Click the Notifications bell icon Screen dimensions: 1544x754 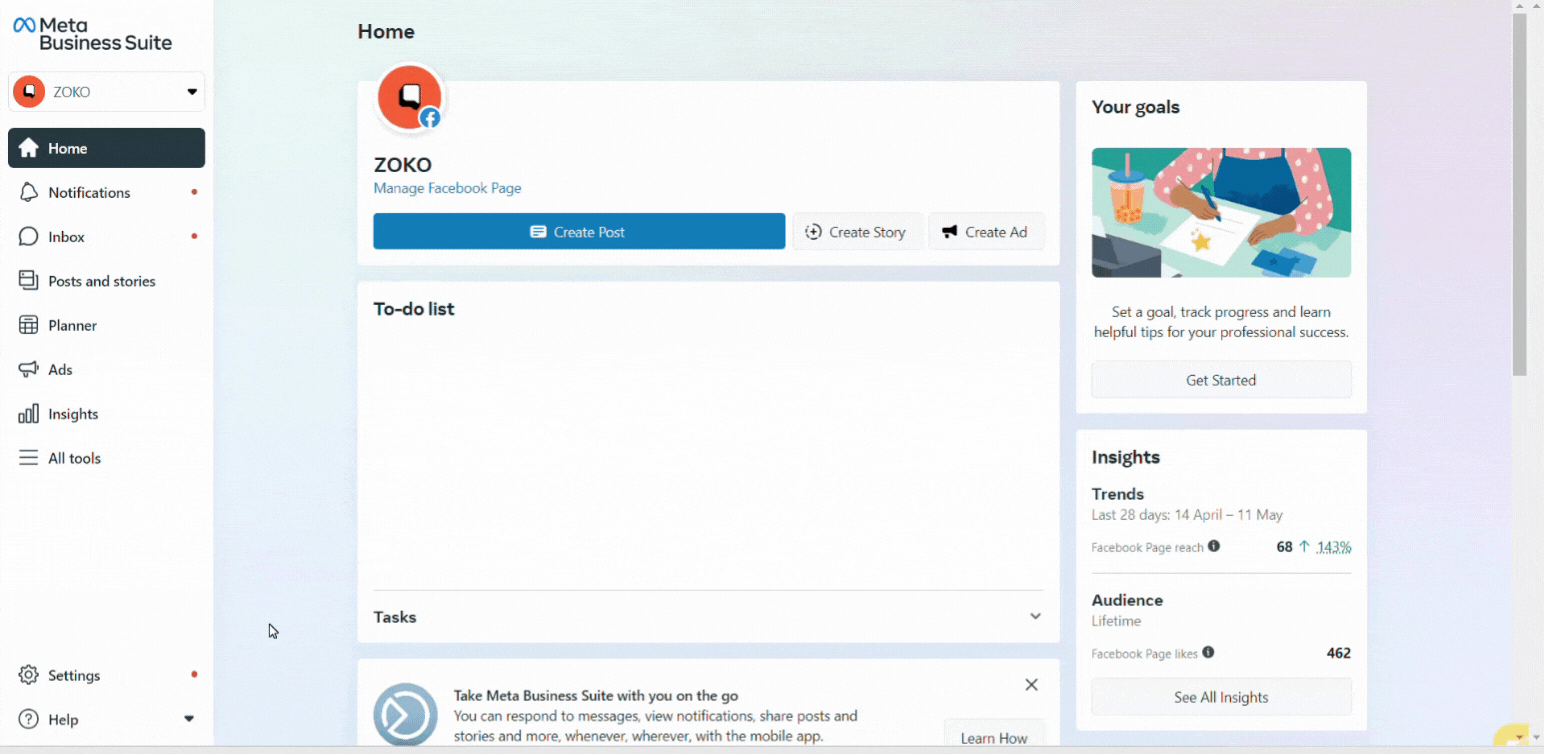[29, 192]
